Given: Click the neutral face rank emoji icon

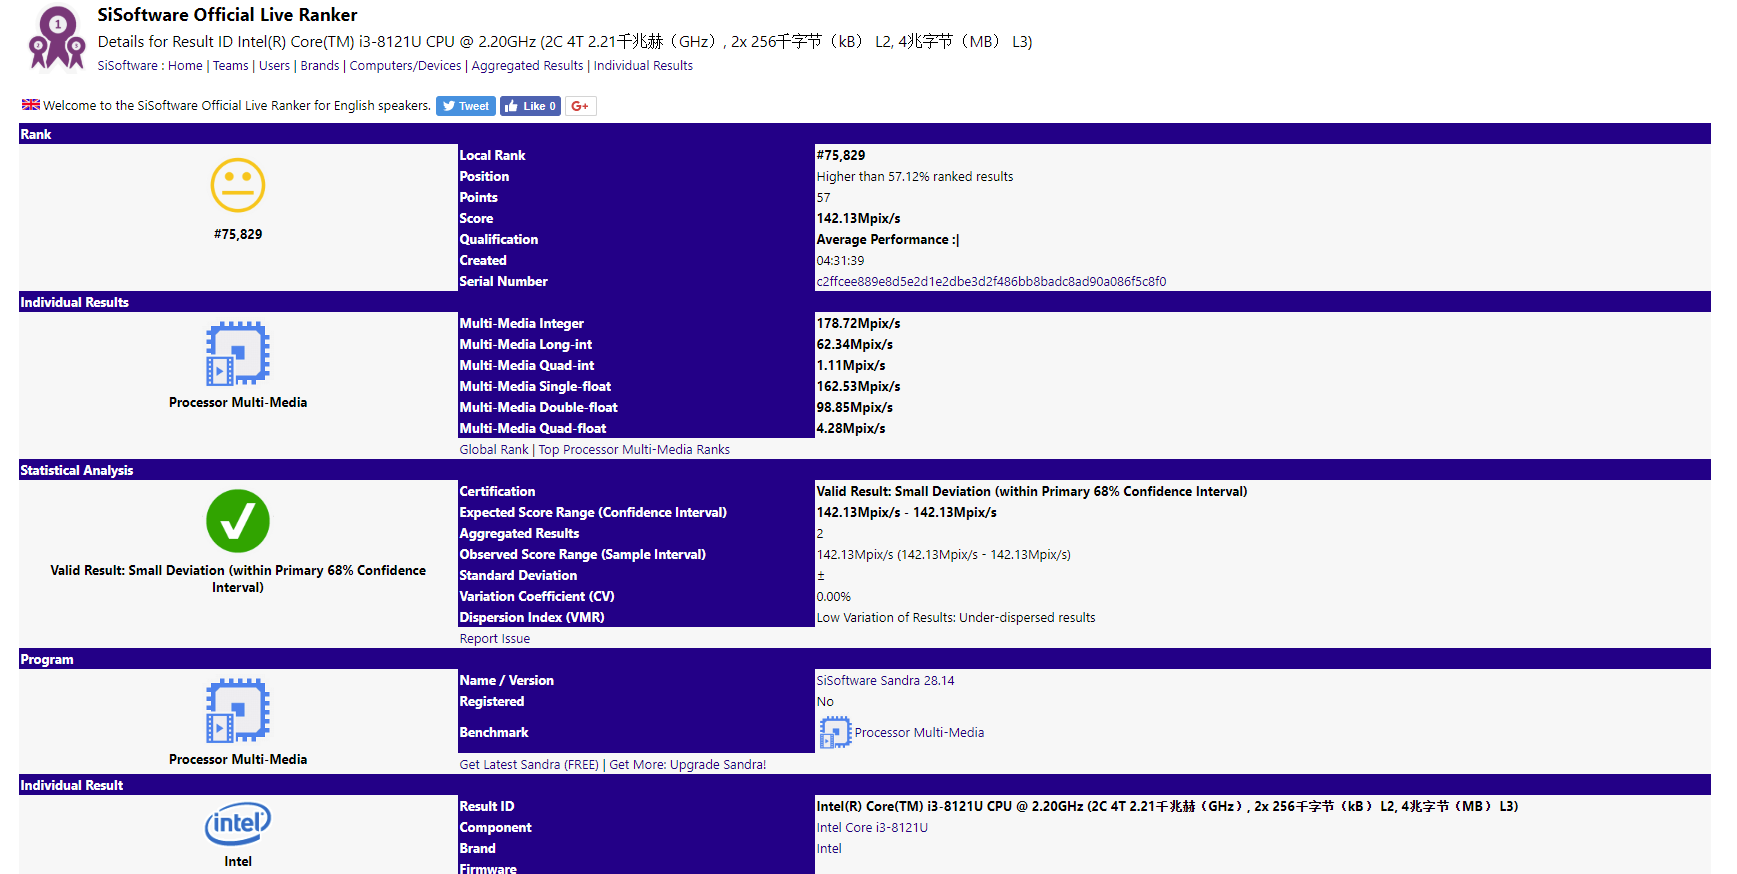Looking at the screenshot, I should point(238,185).
